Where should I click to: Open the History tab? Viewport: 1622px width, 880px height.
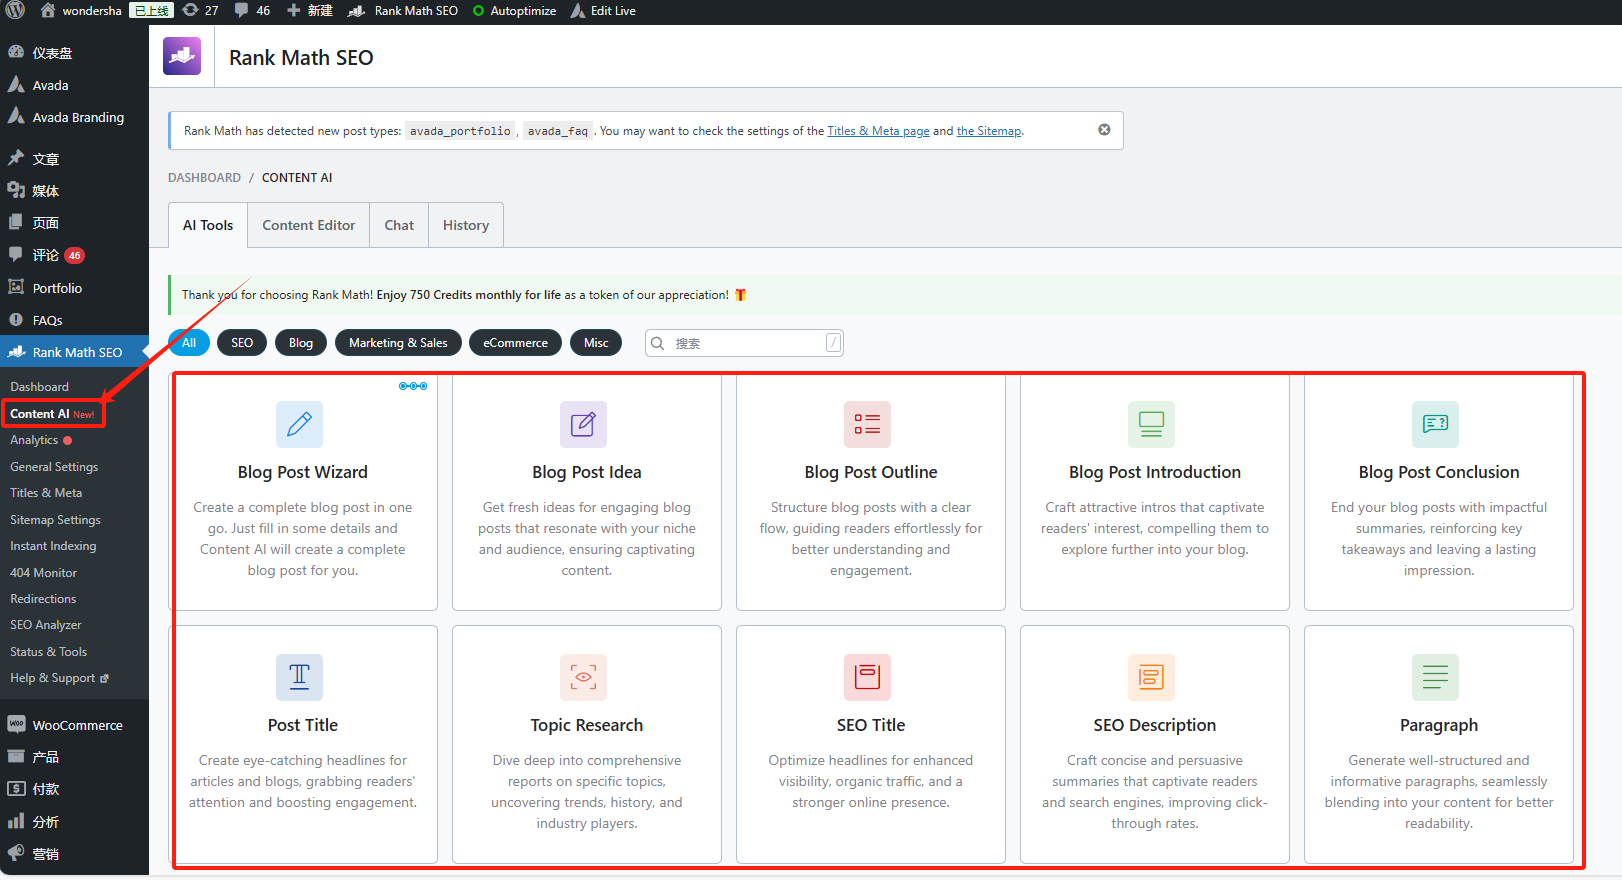pyautogui.click(x=466, y=226)
